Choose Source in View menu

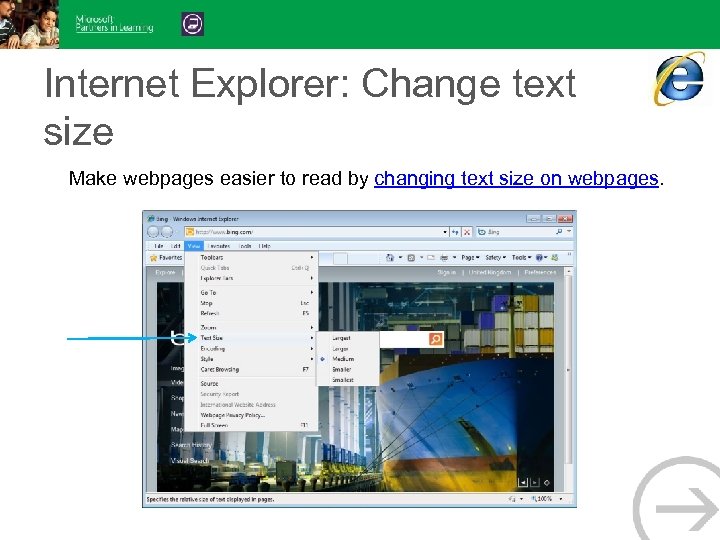point(251,383)
